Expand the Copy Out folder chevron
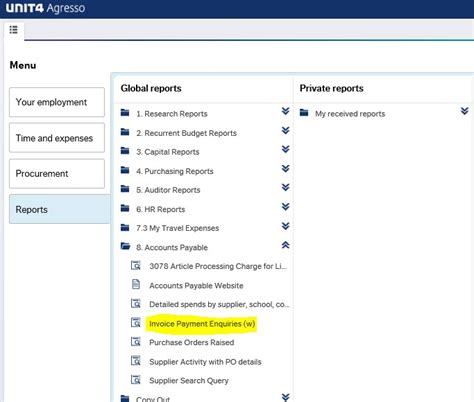The image size is (474, 402). point(285,397)
